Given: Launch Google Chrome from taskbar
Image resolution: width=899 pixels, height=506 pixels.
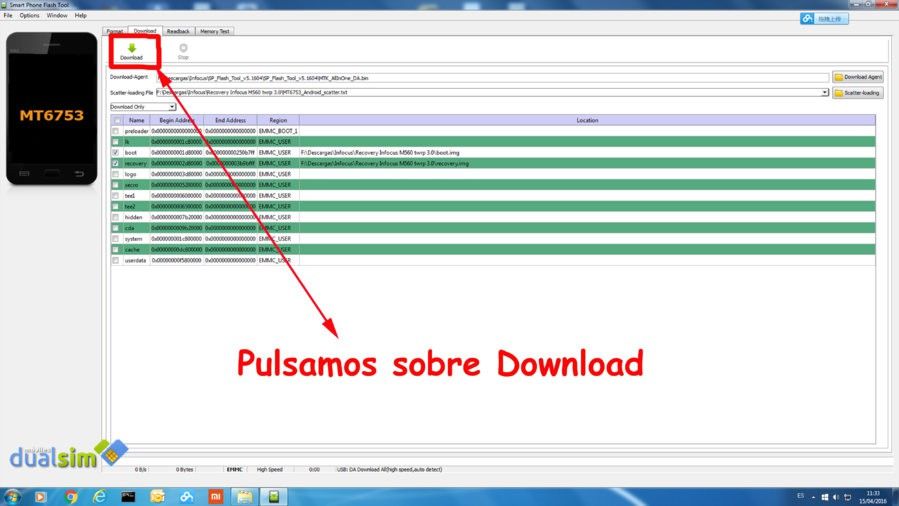Looking at the screenshot, I should click(71, 497).
